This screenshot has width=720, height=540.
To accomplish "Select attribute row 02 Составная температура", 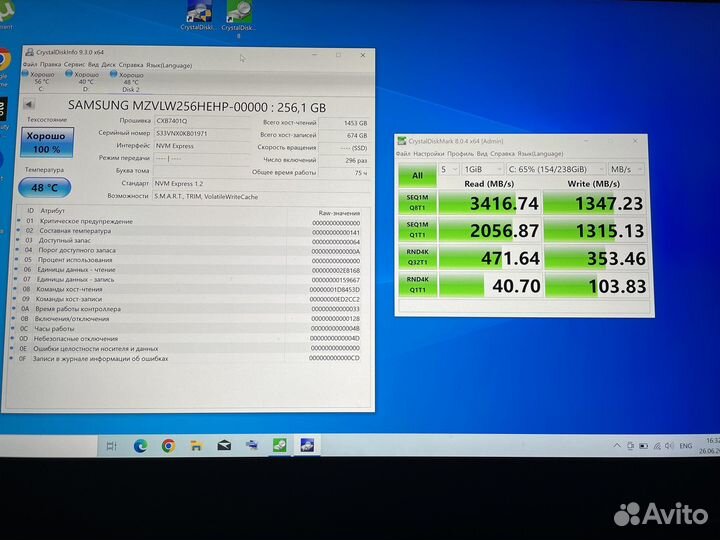I will (190, 231).
